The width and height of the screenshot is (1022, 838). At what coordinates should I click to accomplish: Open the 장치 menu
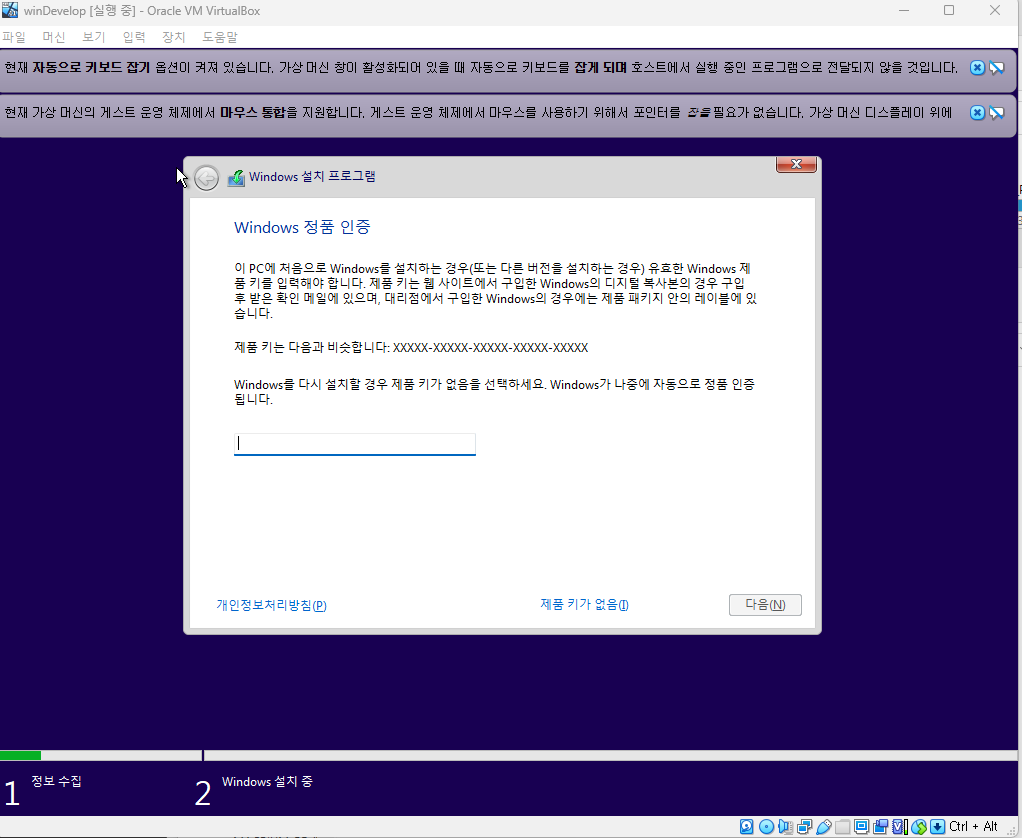[173, 37]
